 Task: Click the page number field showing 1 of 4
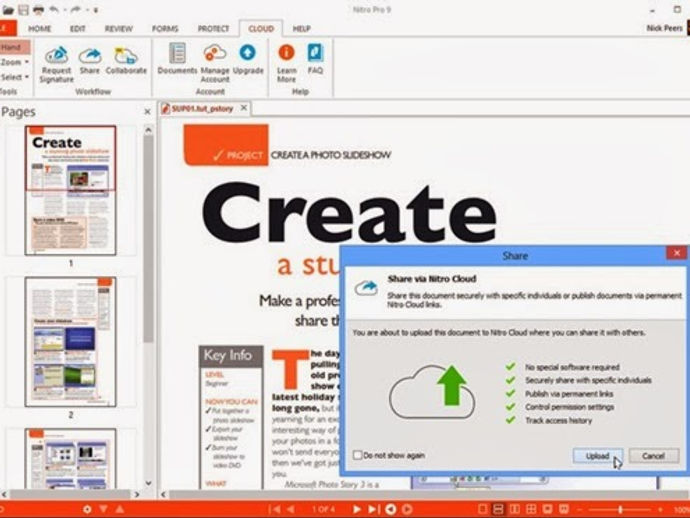coord(323,509)
